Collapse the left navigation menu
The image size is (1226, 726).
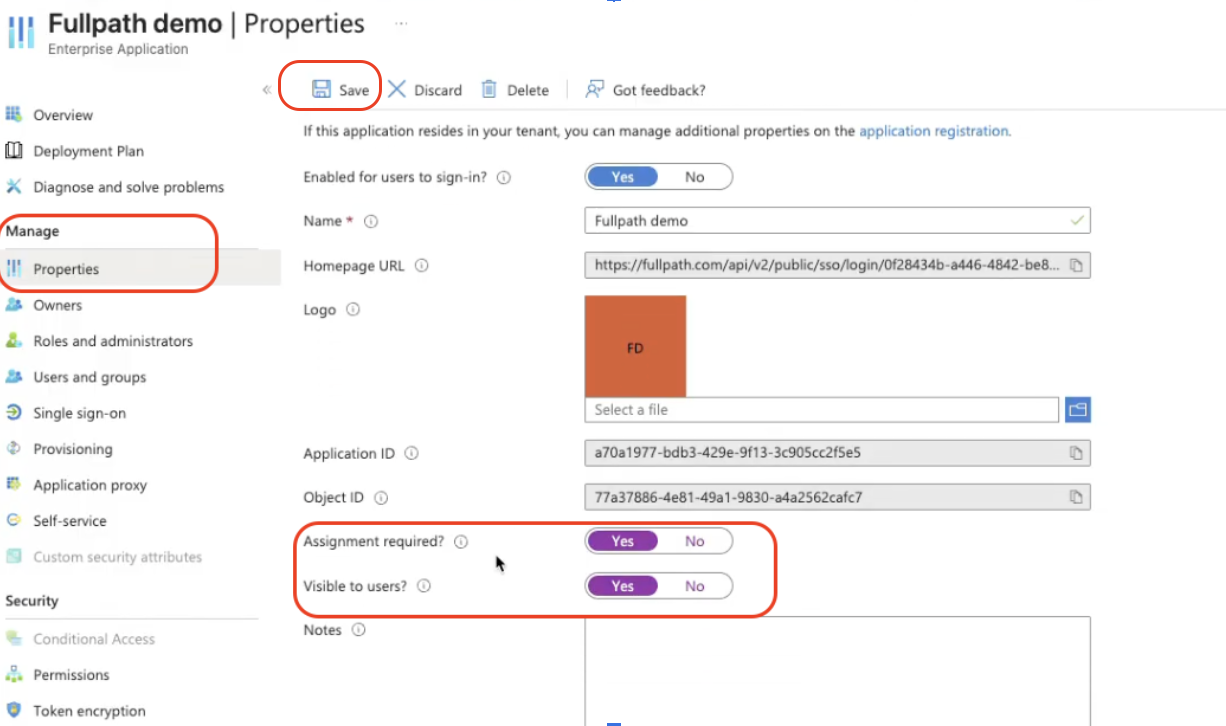tap(266, 89)
